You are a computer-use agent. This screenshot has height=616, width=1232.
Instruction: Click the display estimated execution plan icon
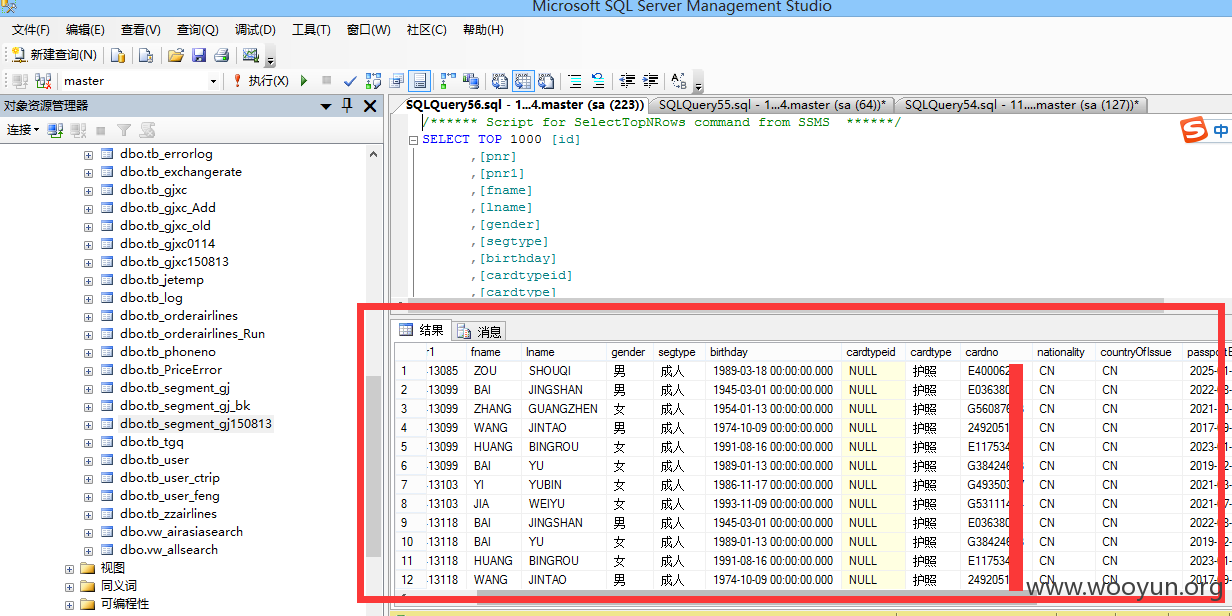pyautogui.click(x=374, y=81)
